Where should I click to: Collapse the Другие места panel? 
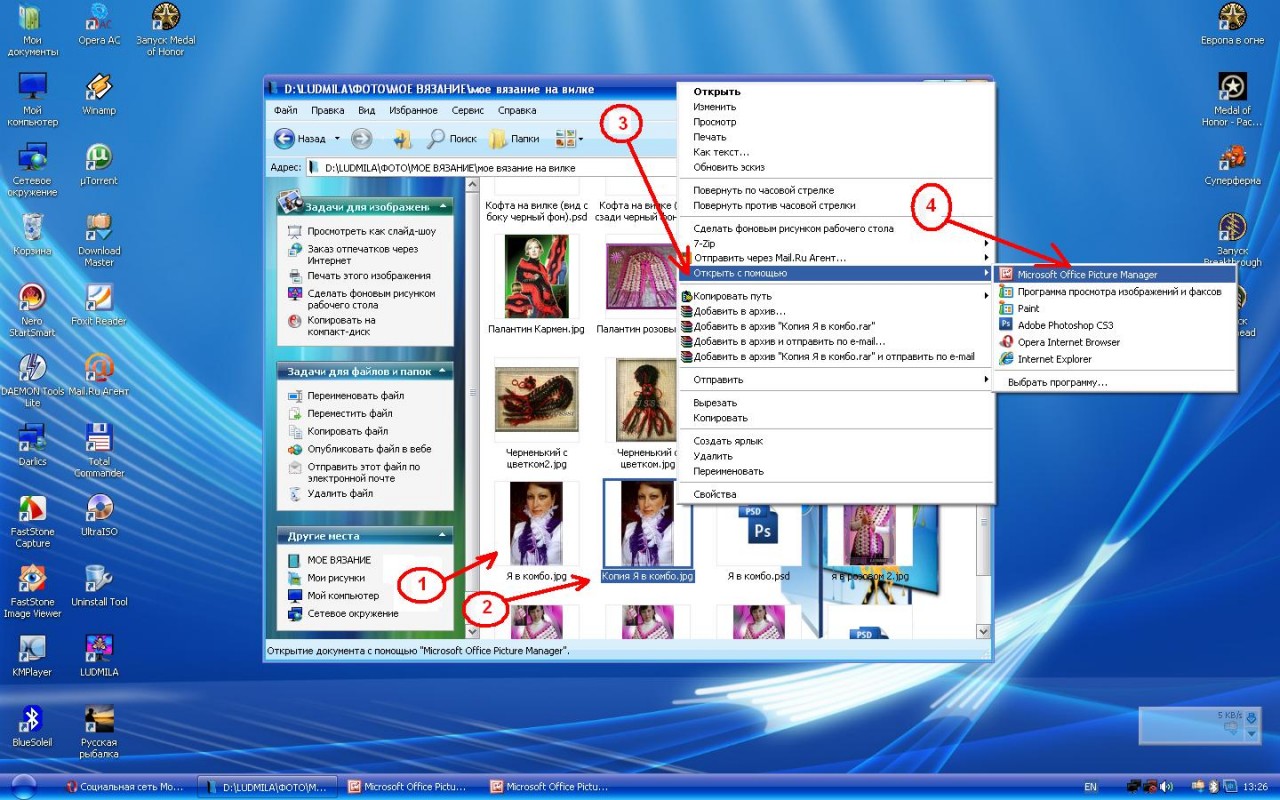click(443, 535)
